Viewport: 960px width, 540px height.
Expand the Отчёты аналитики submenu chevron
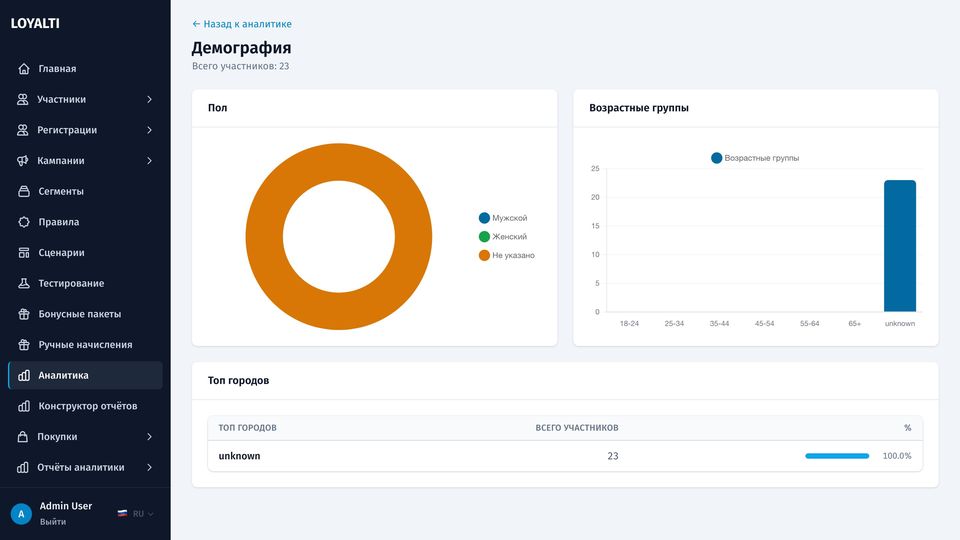pos(149,467)
